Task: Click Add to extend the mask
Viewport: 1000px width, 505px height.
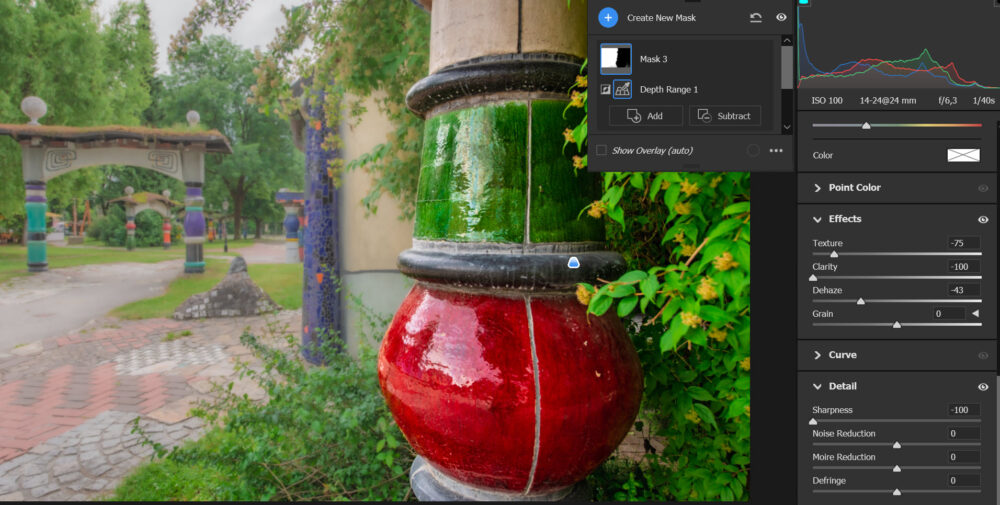Action: coord(645,116)
